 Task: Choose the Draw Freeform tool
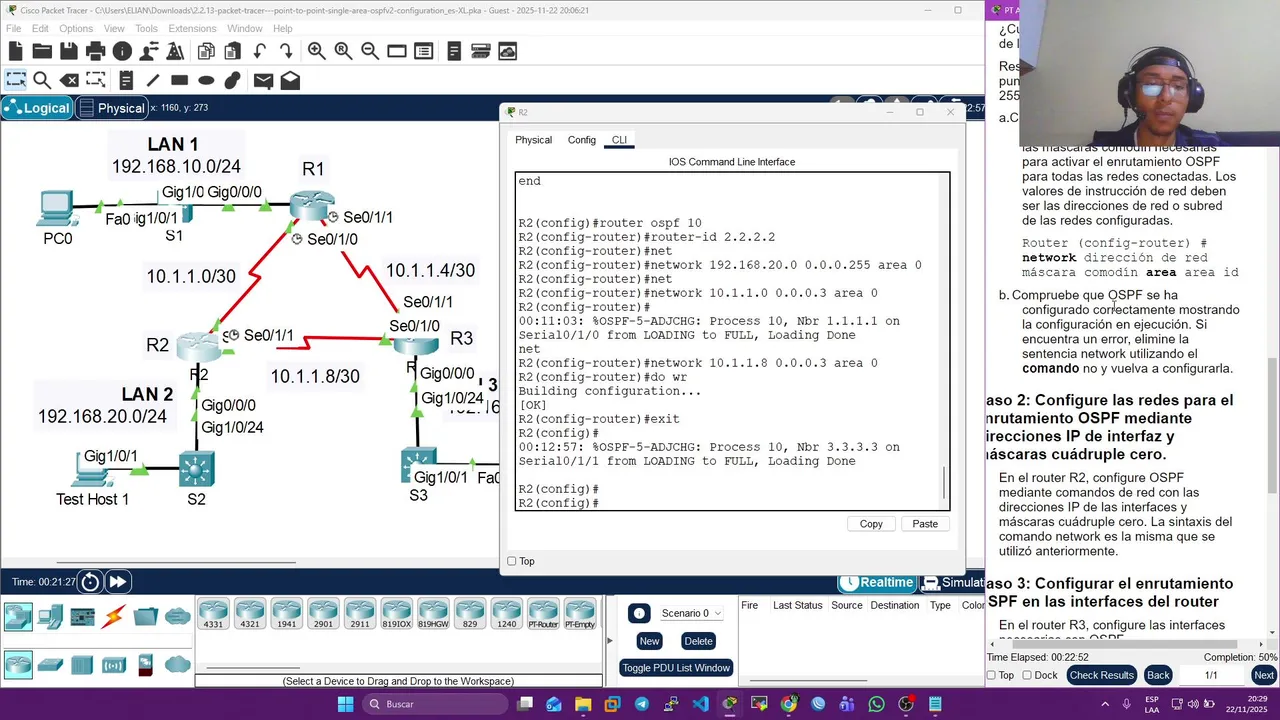click(x=233, y=80)
